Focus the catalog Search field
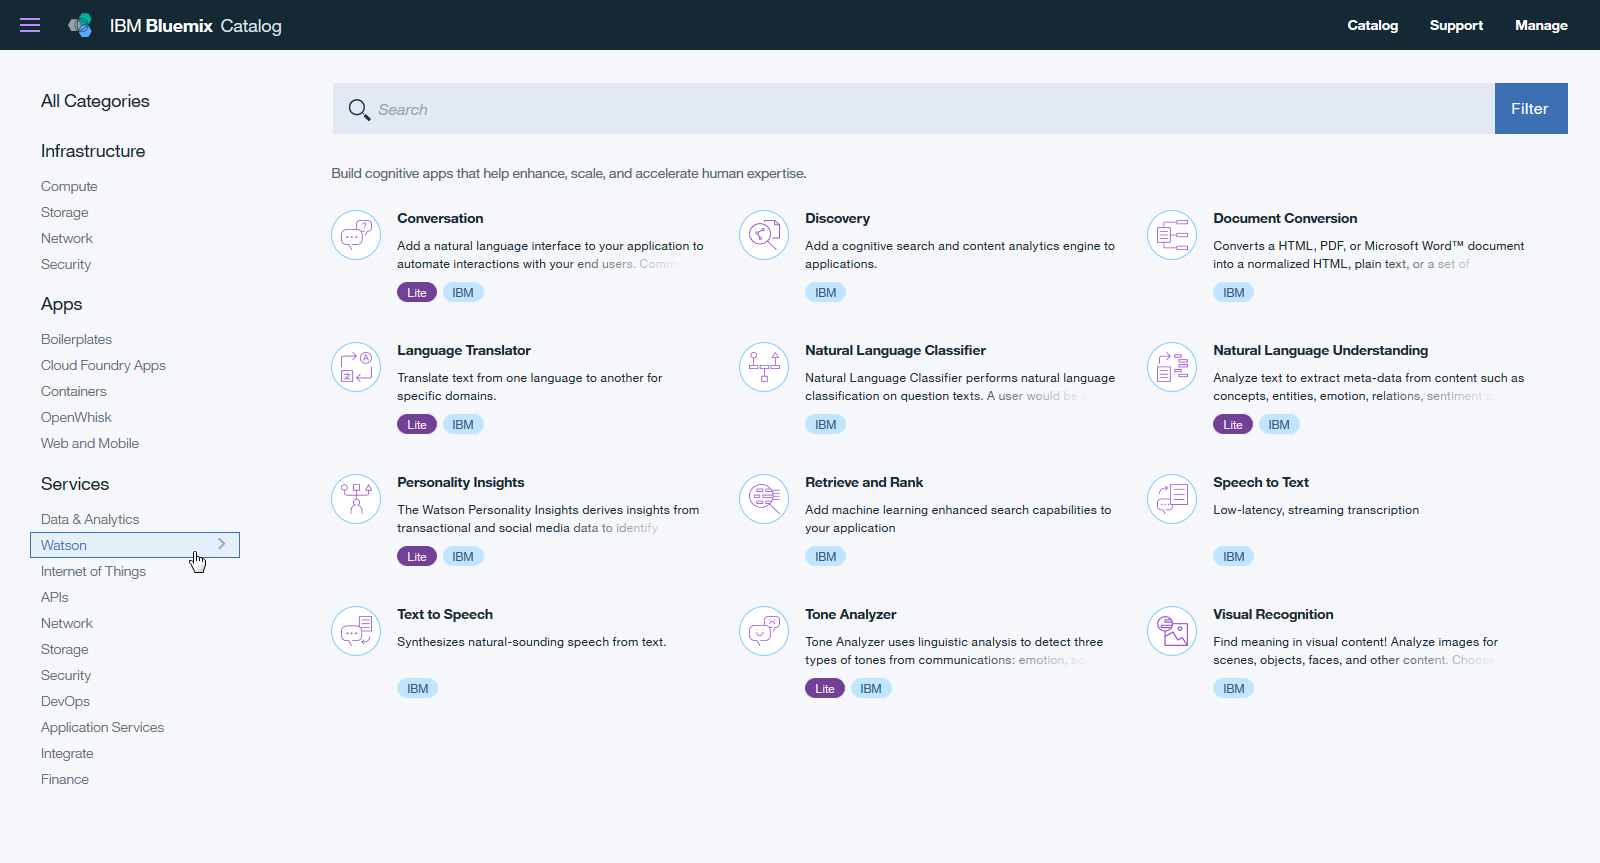 [914, 108]
